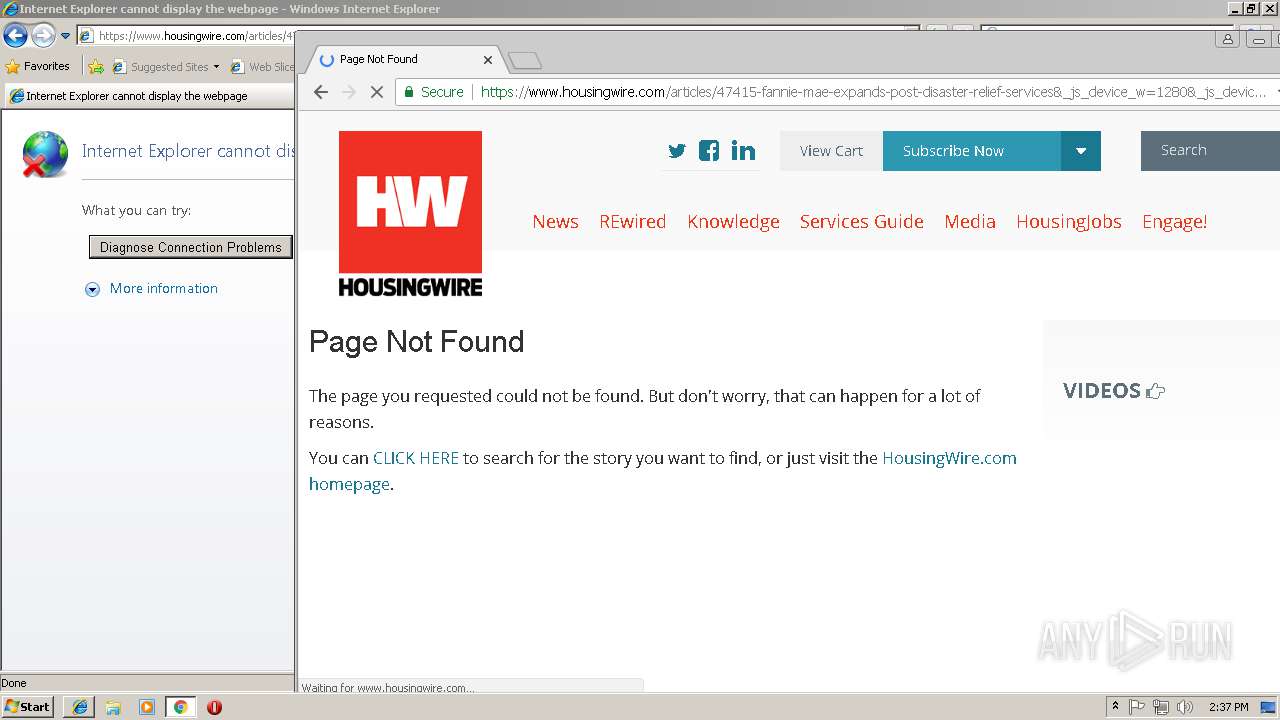
Task: Click Chrome's greyed-out forward arrow
Action: [x=349, y=92]
